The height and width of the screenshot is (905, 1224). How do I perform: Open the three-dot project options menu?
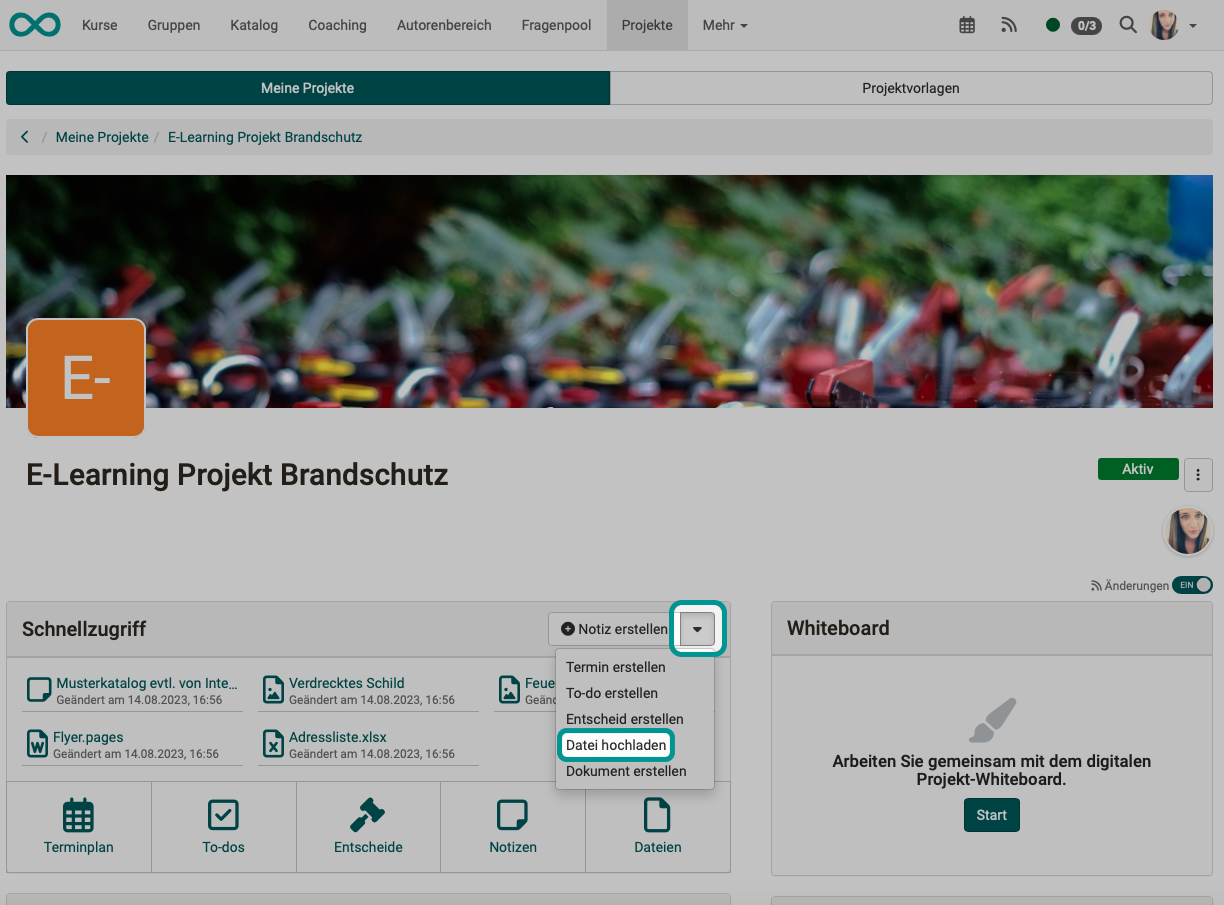pos(1198,475)
